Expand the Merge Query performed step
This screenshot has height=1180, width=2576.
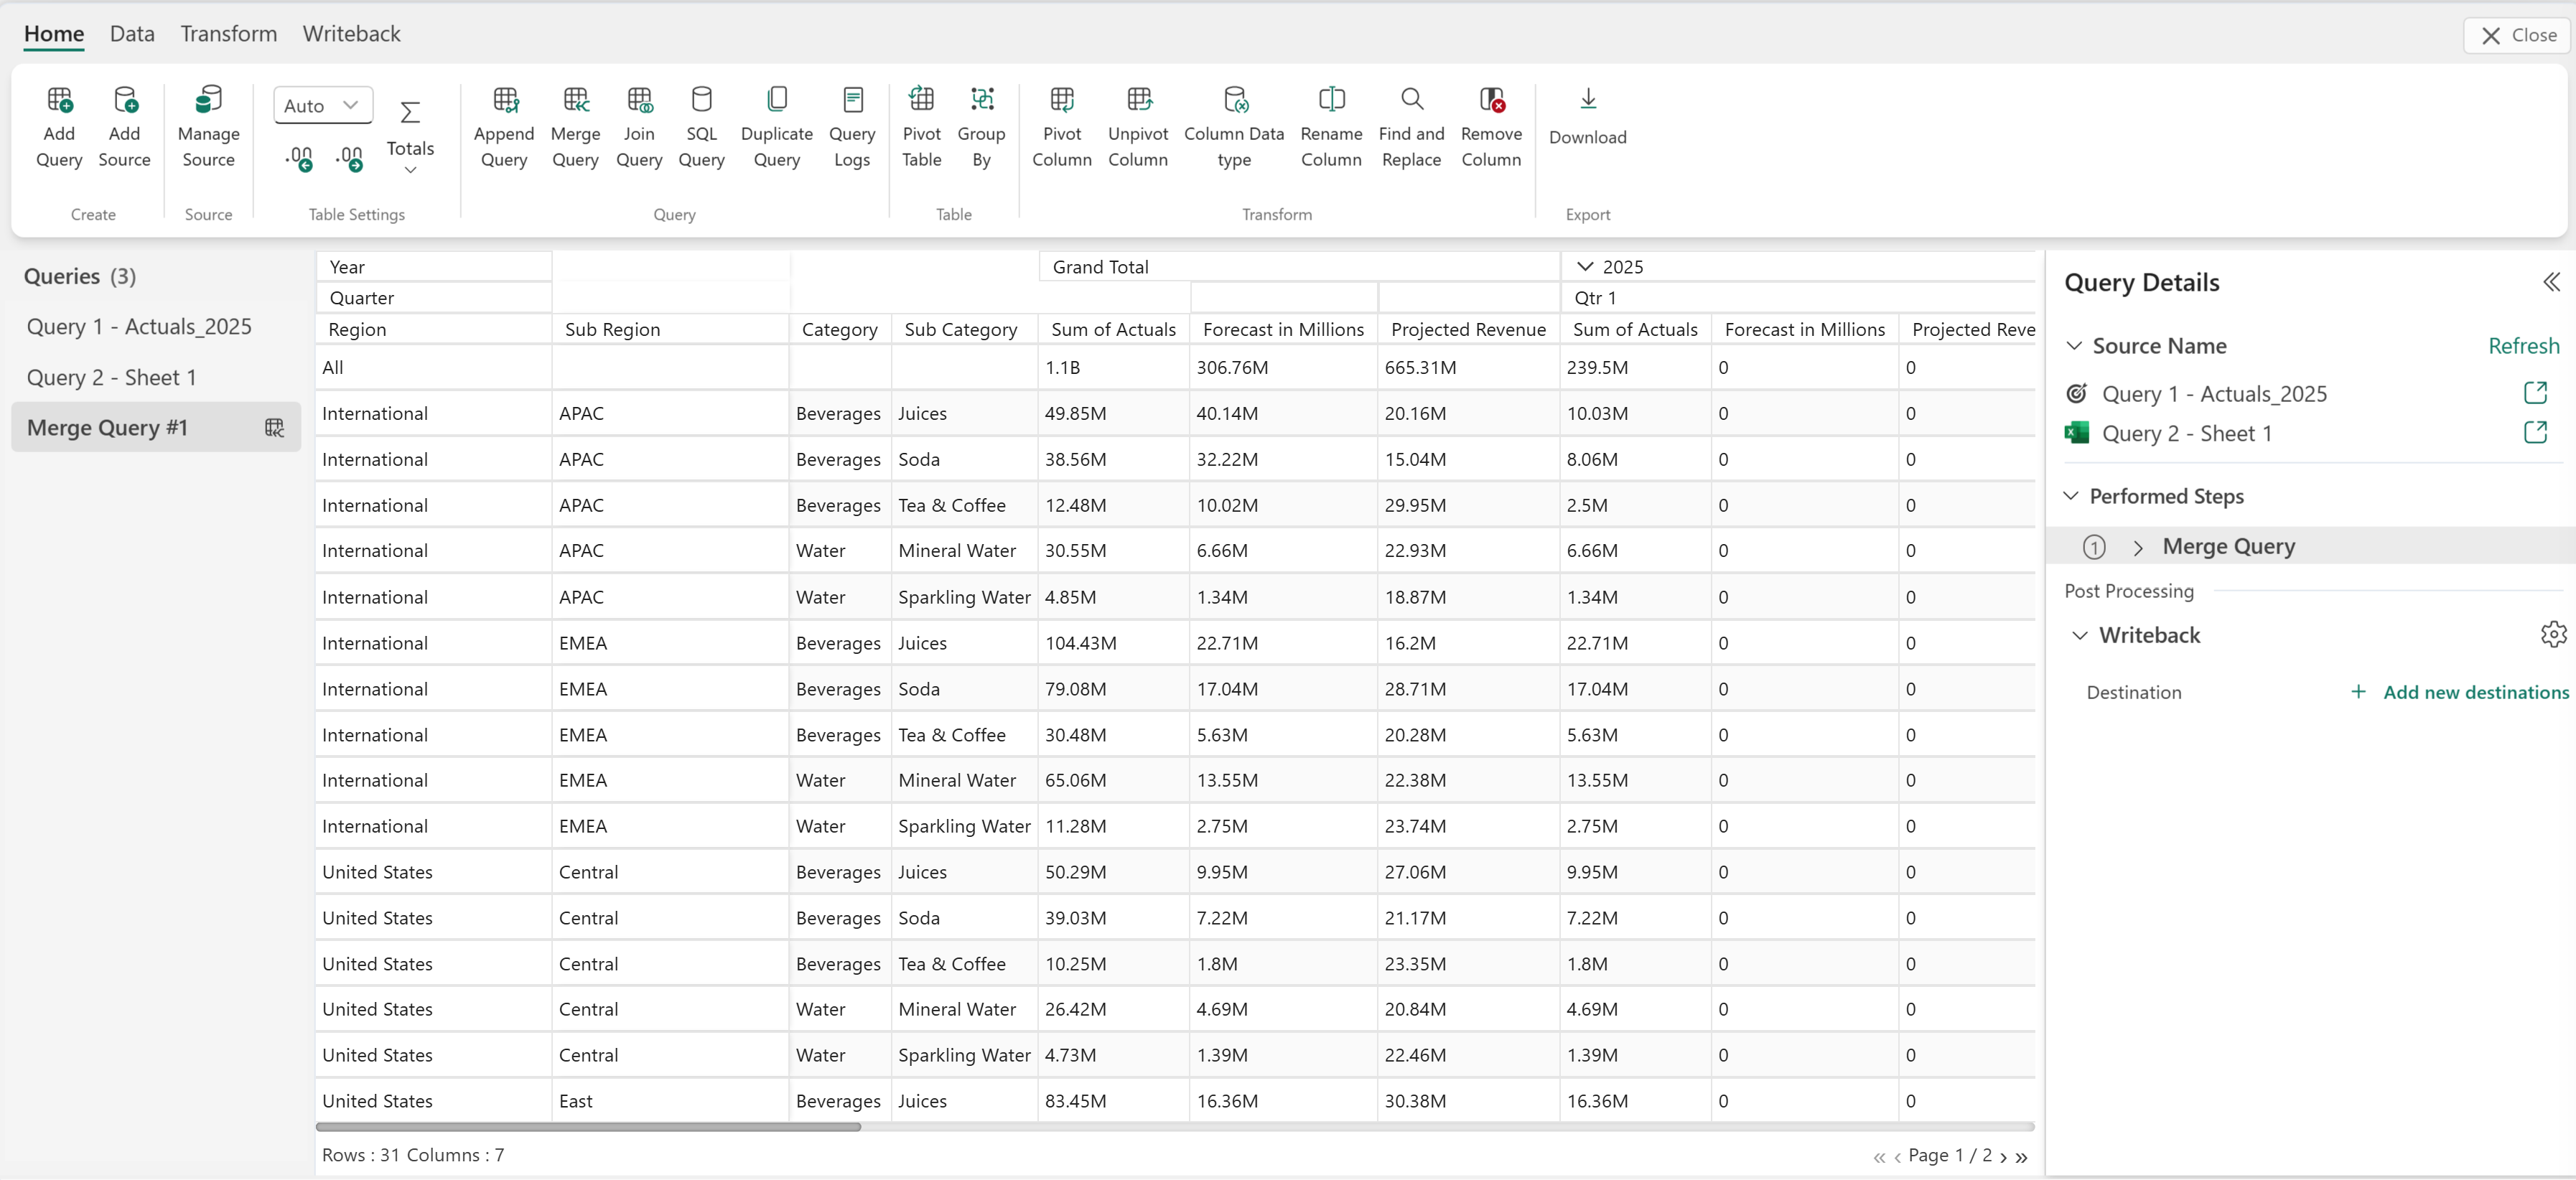click(x=2137, y=547)
